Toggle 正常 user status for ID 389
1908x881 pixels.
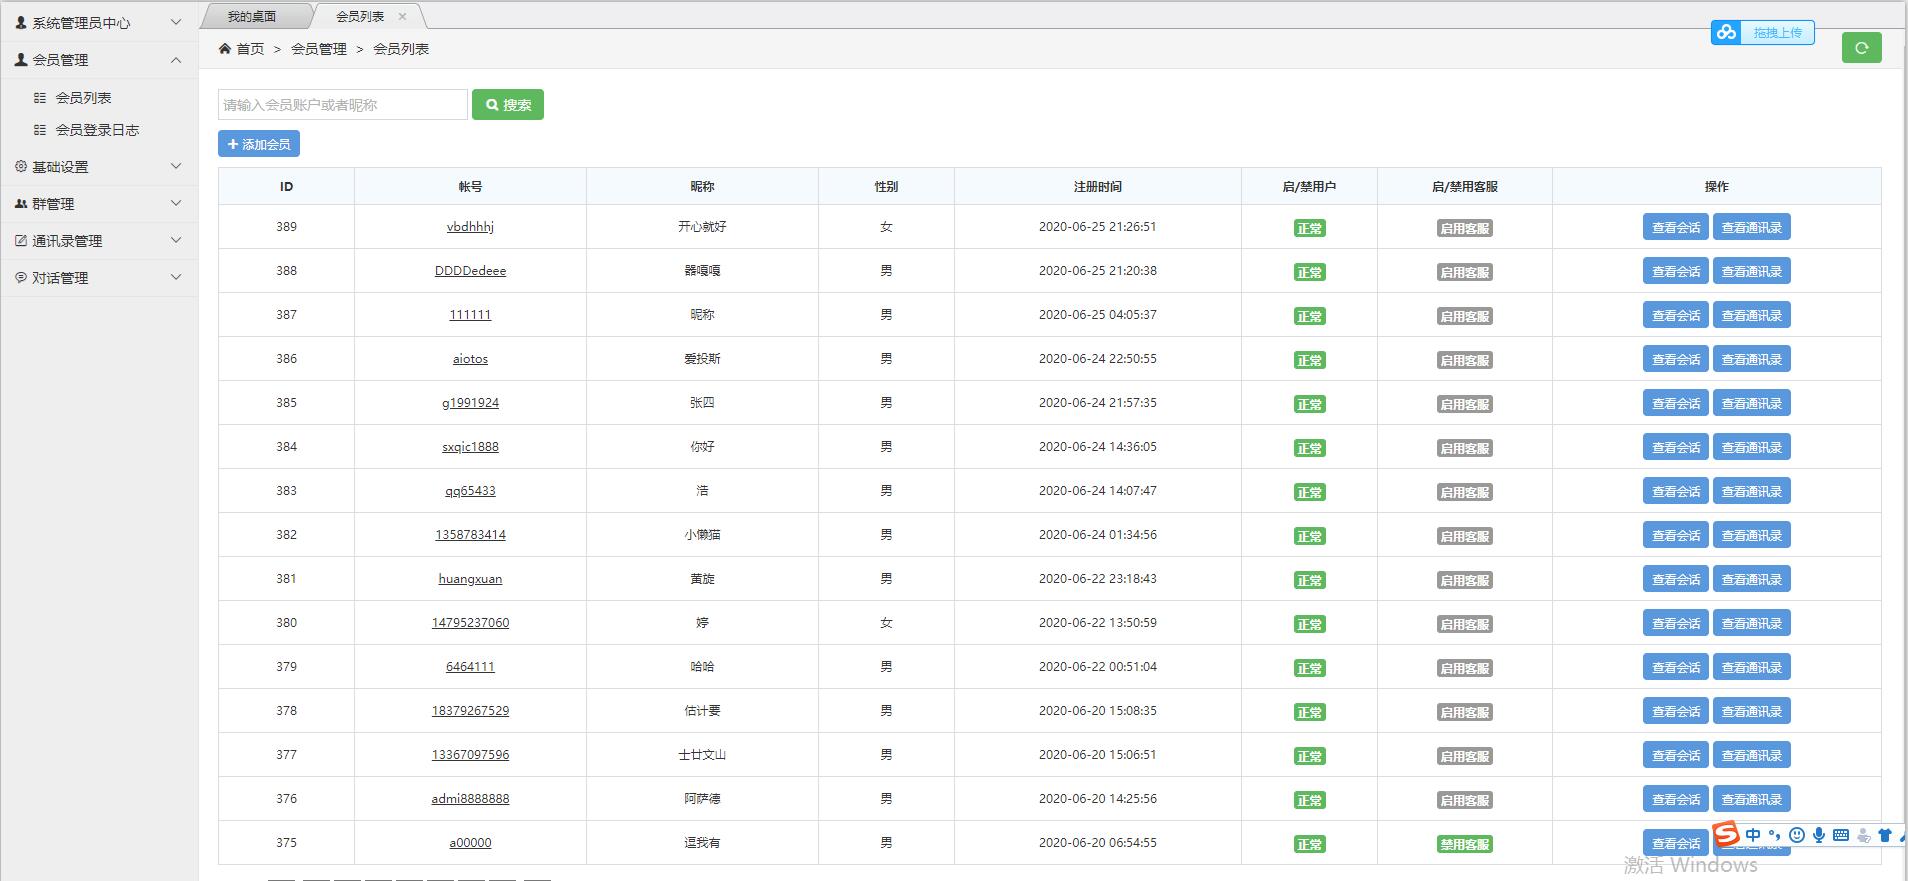[1309, 228]
